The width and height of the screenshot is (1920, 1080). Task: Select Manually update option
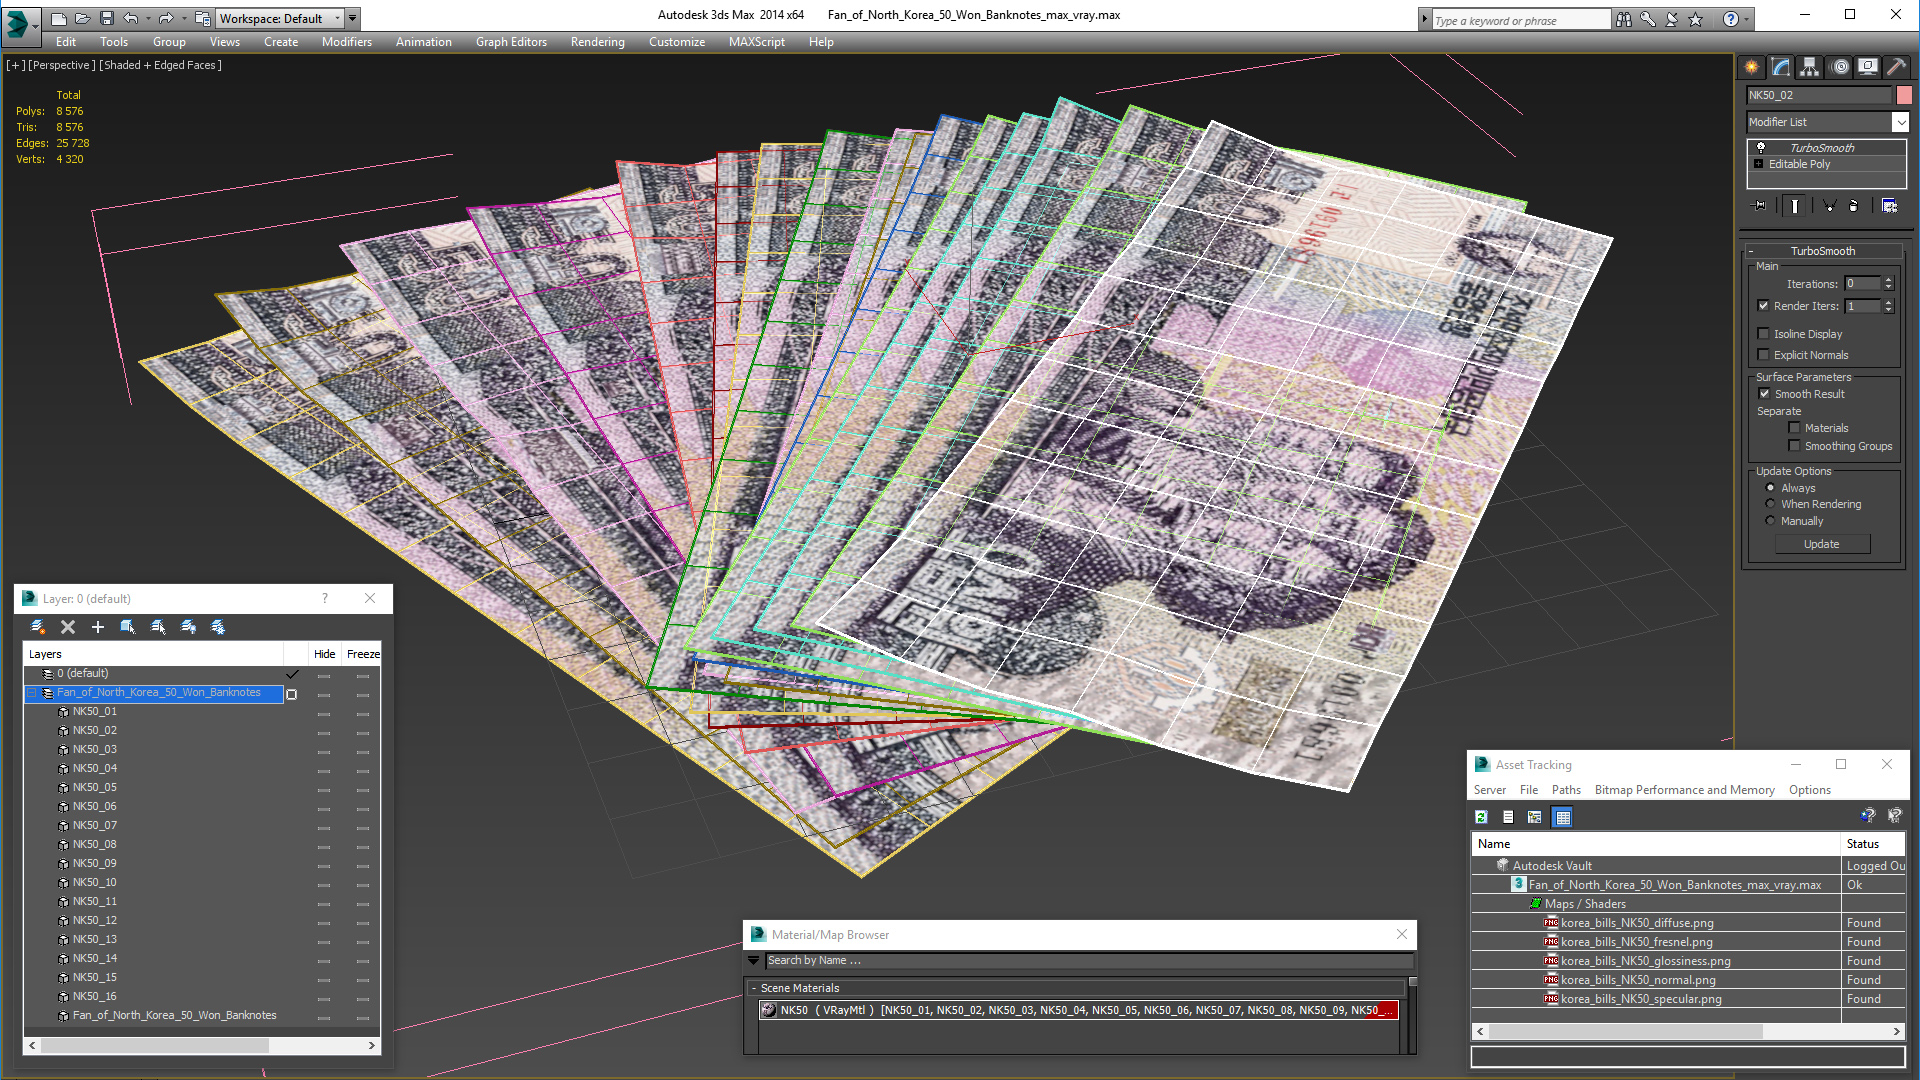coord(1770,521)
